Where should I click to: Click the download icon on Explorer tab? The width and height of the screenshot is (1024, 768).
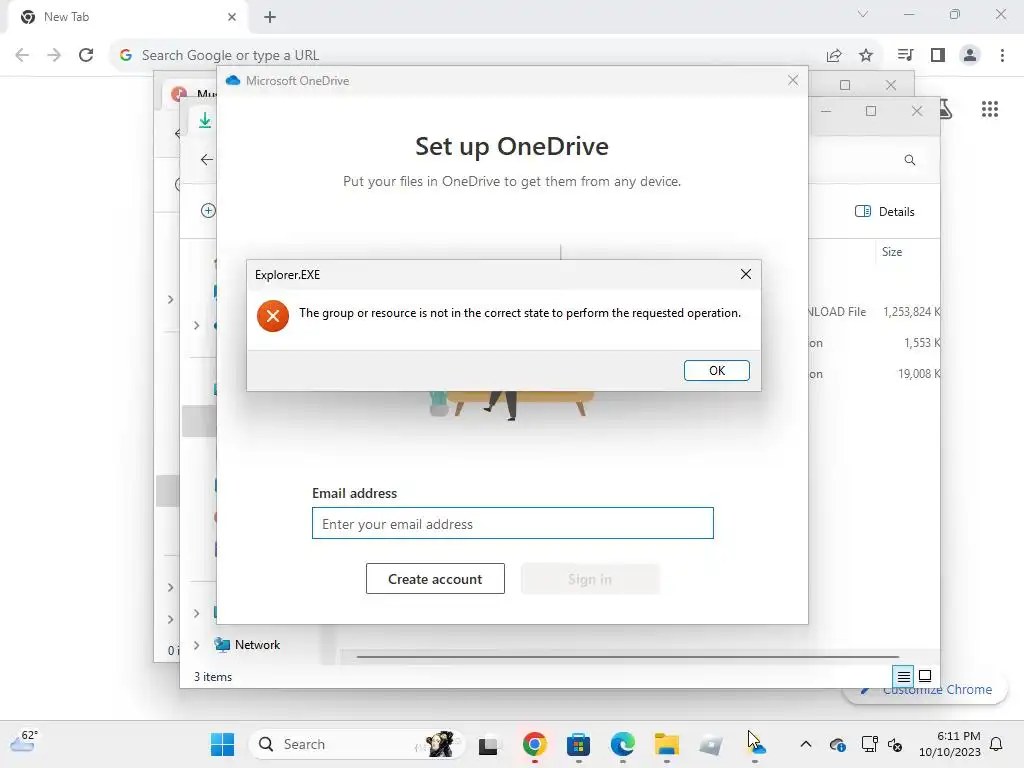[205, 120]
